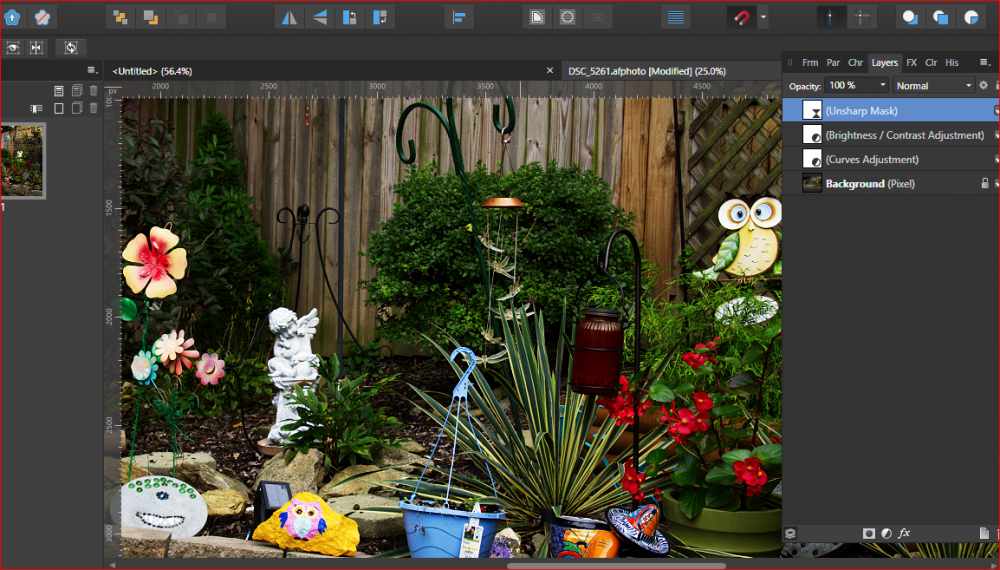Open the Alignment options icon
This screenshot has width=1000, height=570.
click(459, 17)
